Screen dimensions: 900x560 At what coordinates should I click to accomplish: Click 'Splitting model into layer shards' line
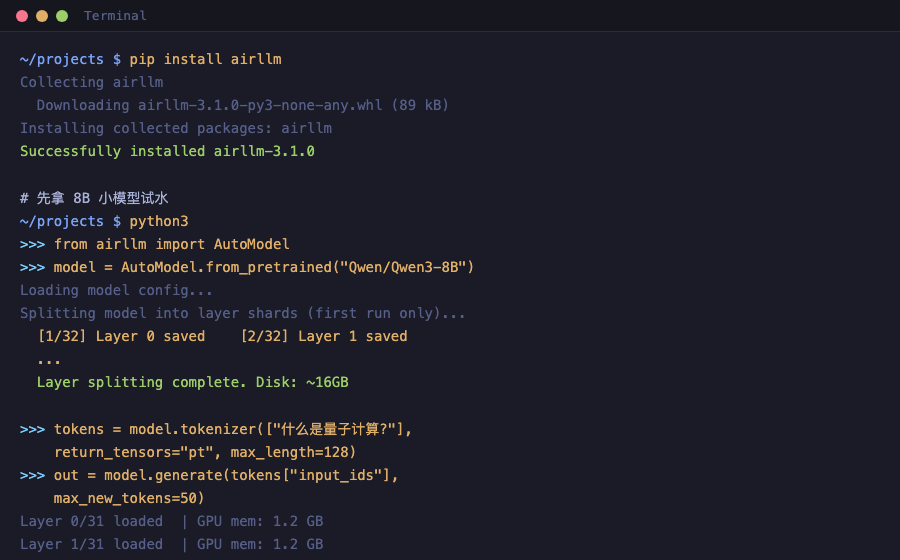243,313
